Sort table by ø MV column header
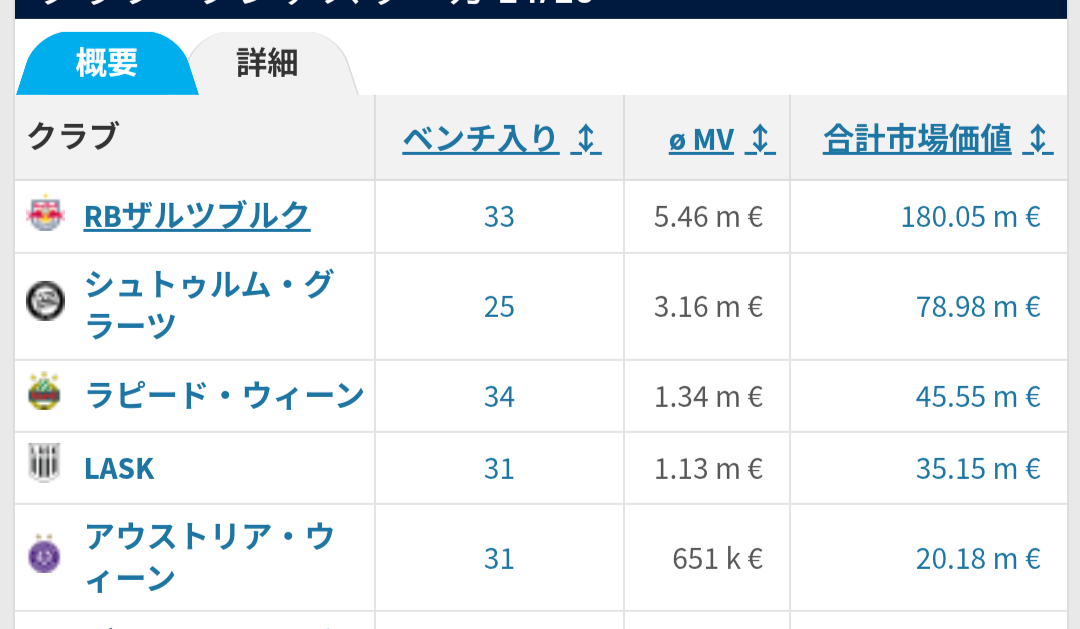The height and width of the screenshot is (629, 1080). tap(701, 140)
